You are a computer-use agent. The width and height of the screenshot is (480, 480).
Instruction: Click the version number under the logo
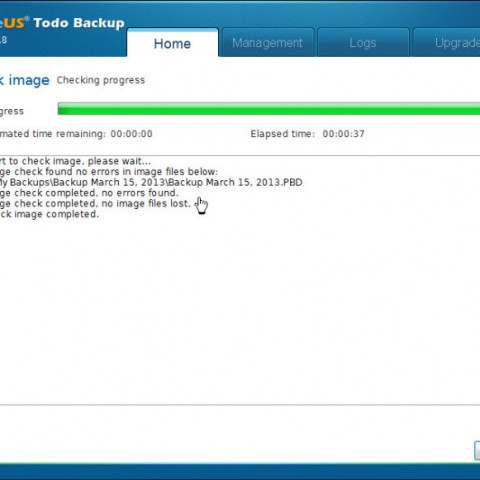pyautogui.click(x=3, y=40)
